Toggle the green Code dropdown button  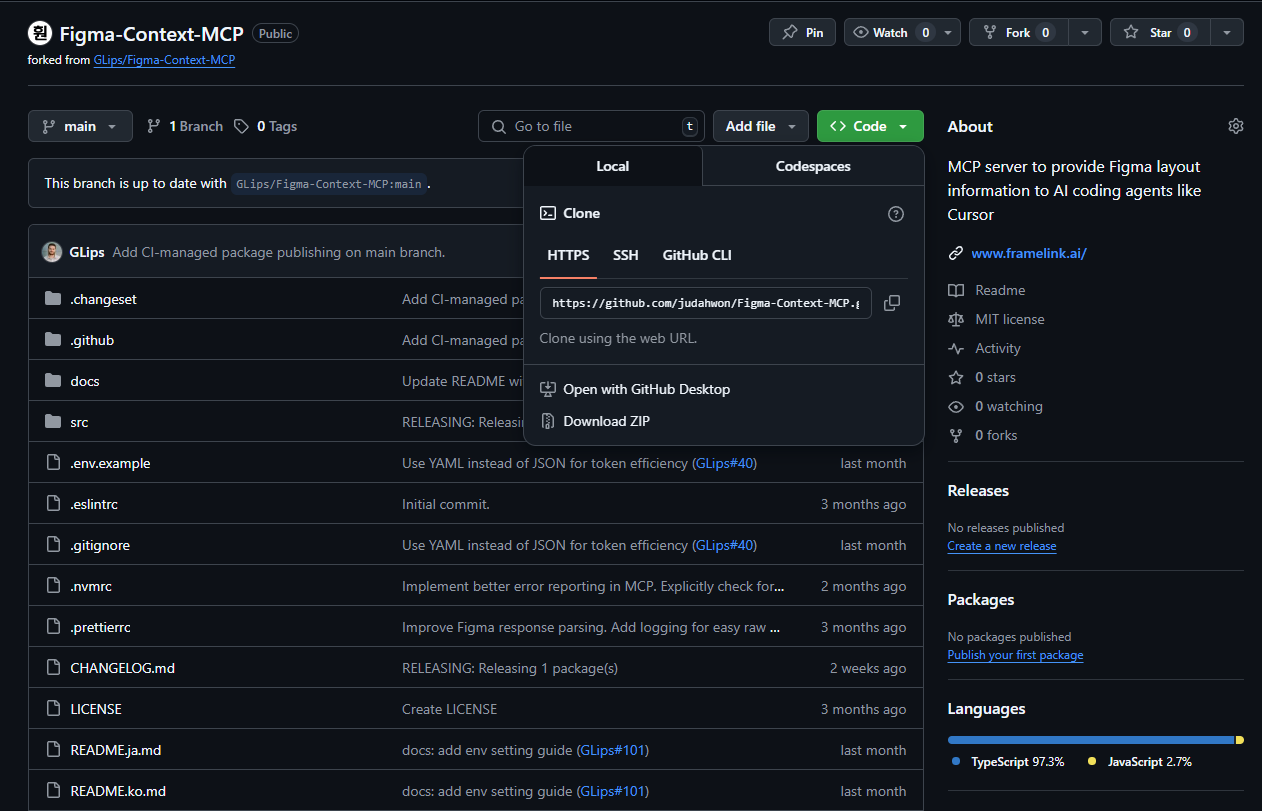click(x=870, y=126)
